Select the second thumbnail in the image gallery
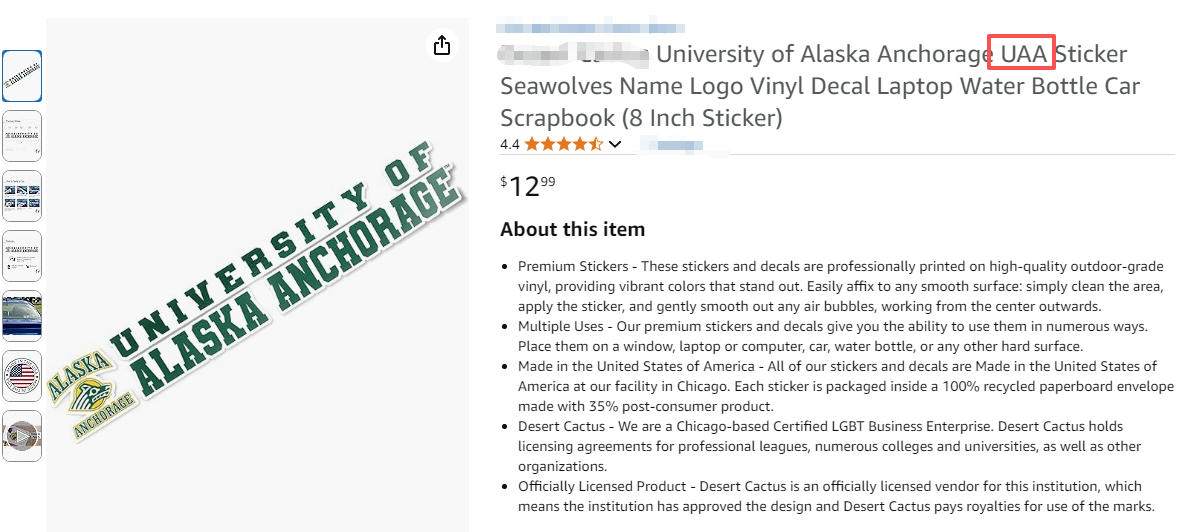 tap(22, 136)
